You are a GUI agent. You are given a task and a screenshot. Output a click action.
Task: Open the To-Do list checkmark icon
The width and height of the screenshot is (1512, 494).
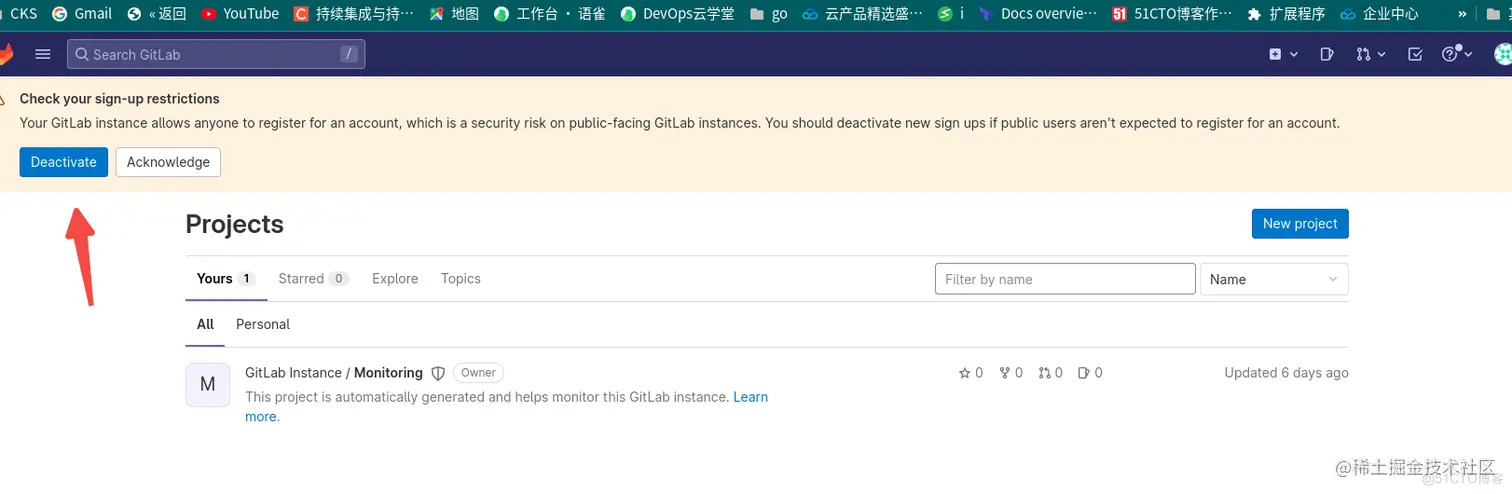pos(1415,54)
